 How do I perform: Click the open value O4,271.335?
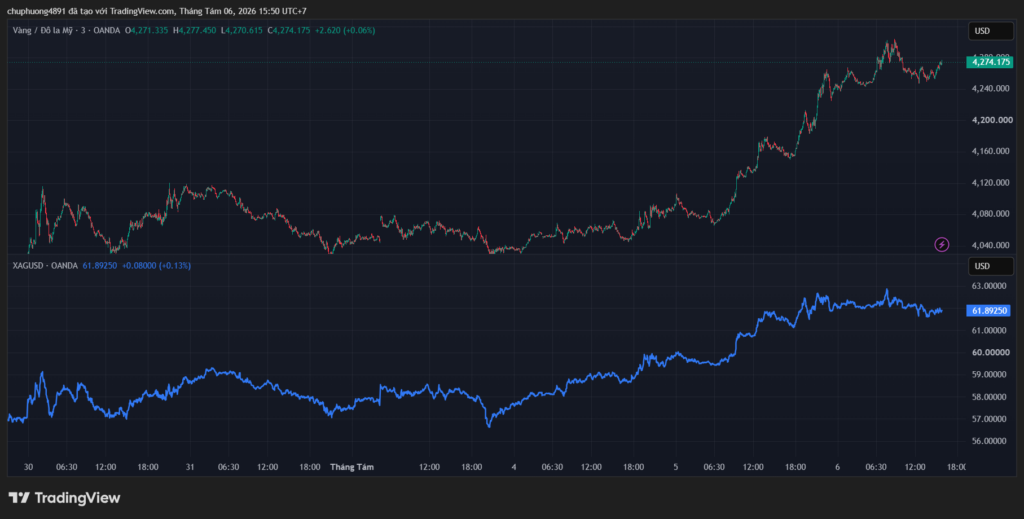(147, 30)
